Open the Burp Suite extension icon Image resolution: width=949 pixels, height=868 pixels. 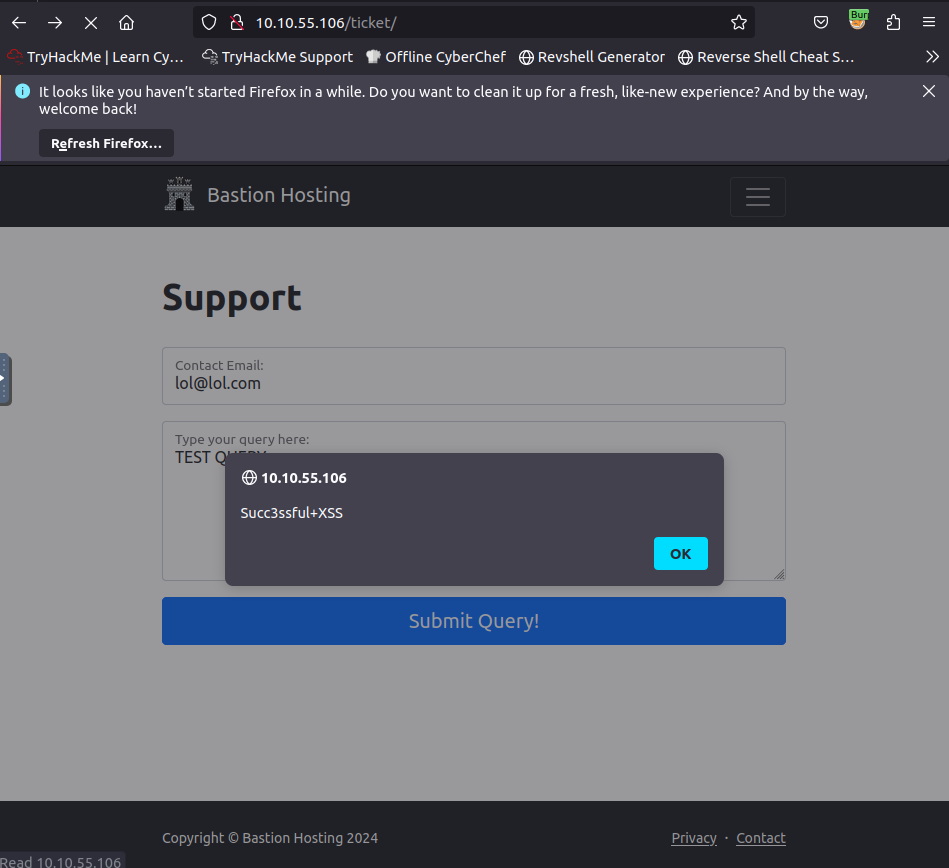[857, 21]
